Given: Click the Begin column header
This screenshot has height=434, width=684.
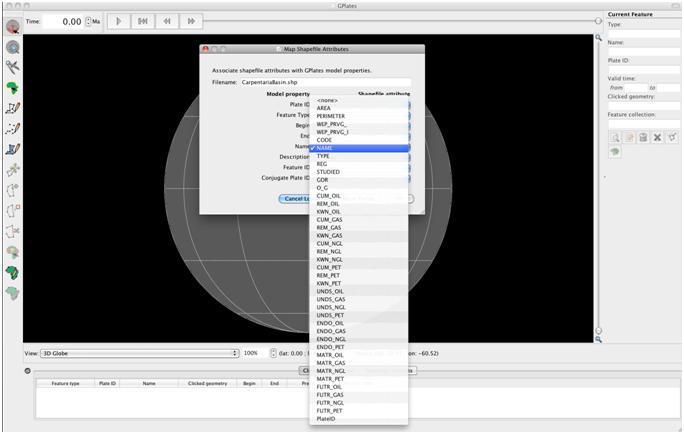Looking at the screenshot, I should click(x=249, y=383).
